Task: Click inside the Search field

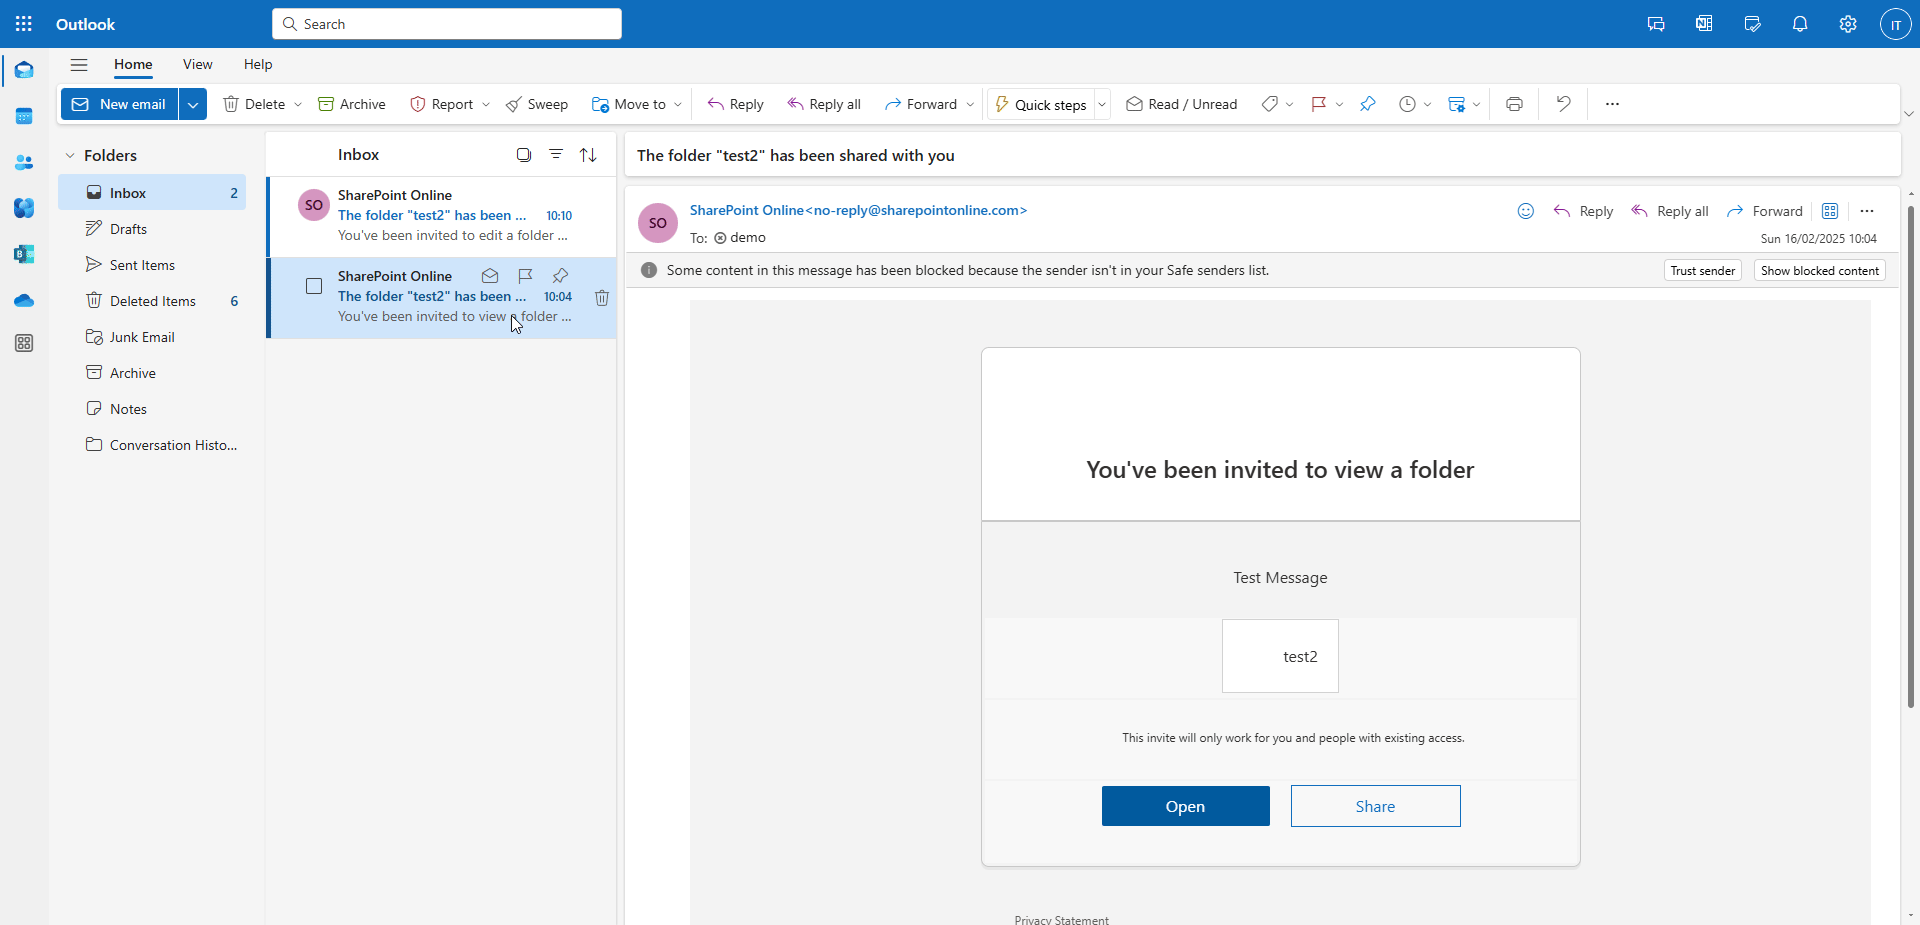Action: (x=446, y=23)
